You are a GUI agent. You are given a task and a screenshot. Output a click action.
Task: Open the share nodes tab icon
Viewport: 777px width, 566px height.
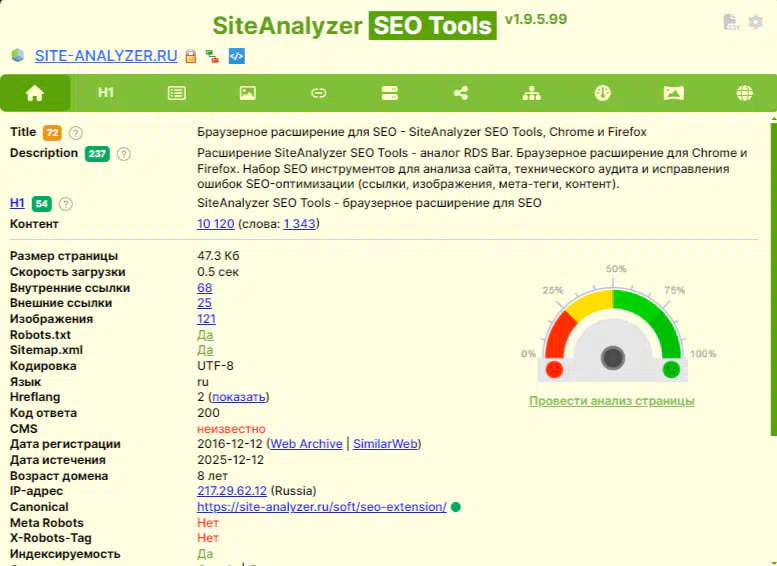coord(460,93)
